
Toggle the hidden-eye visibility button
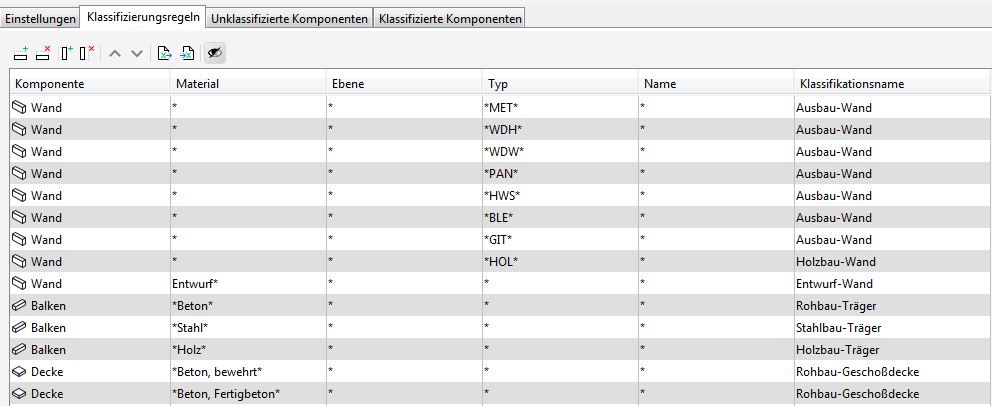[215, 53]
